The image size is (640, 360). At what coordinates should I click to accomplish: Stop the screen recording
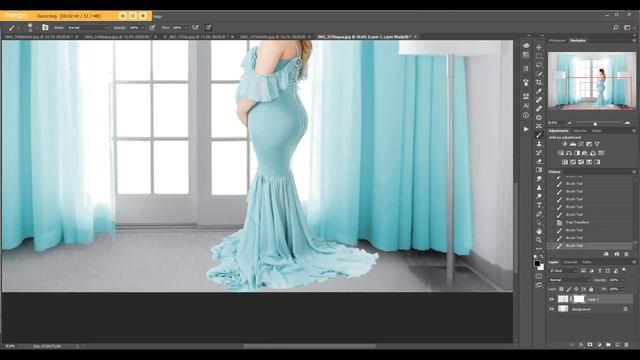point(143,16)
